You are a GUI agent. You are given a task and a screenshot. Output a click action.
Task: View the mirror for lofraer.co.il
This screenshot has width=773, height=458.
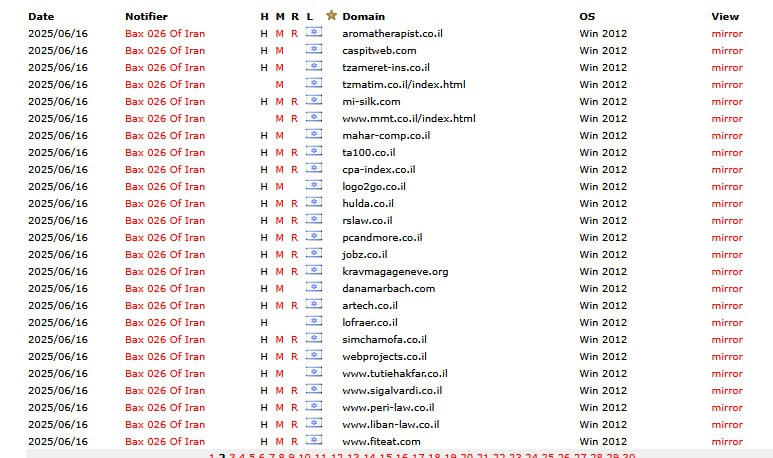[x=727, y=323]
